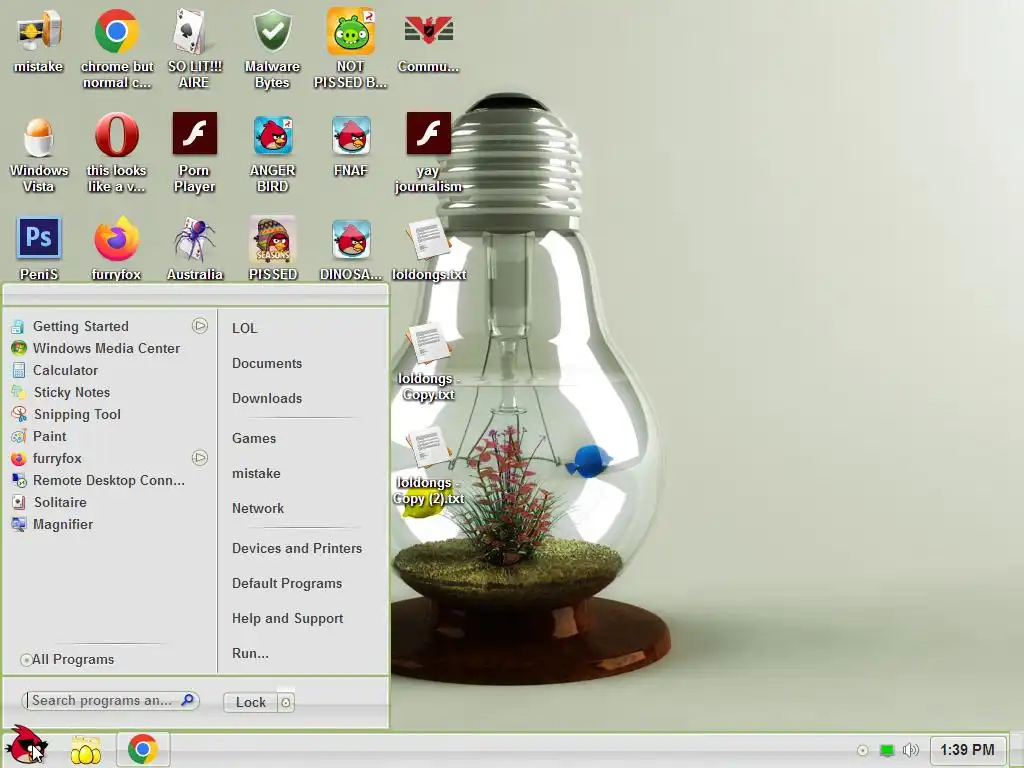Launch Windows Media Center from Start menu
1024x768 pixels.
pyautogui.click(x=108, y=348)
